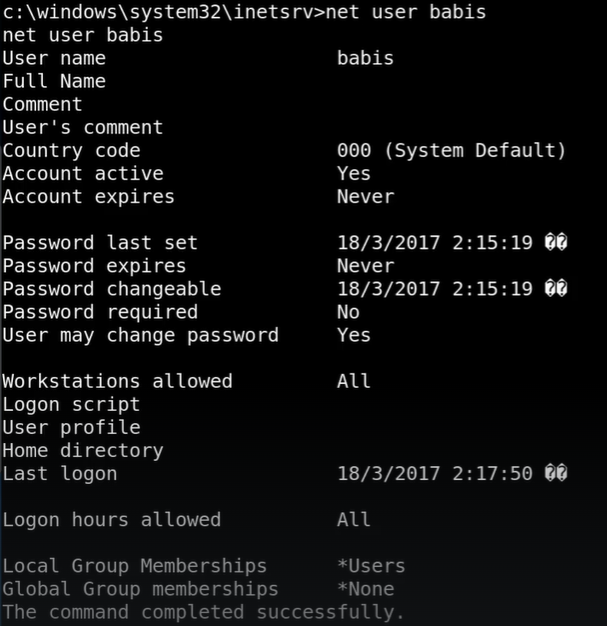Click the 'Never' value beside Password expires

click(x=365, y=266)
